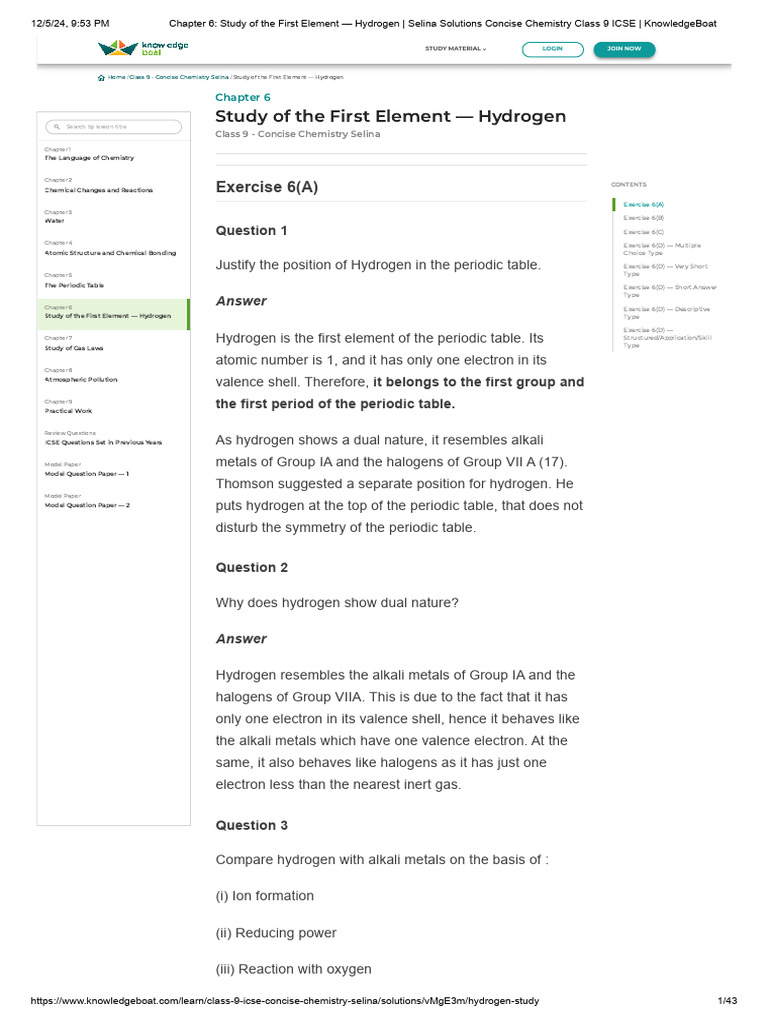This screenshot has width=768, height=1024.
Task: Click the KnowledgeBoat logo icon
Action: pyautogui.click(x=118, y=48)
